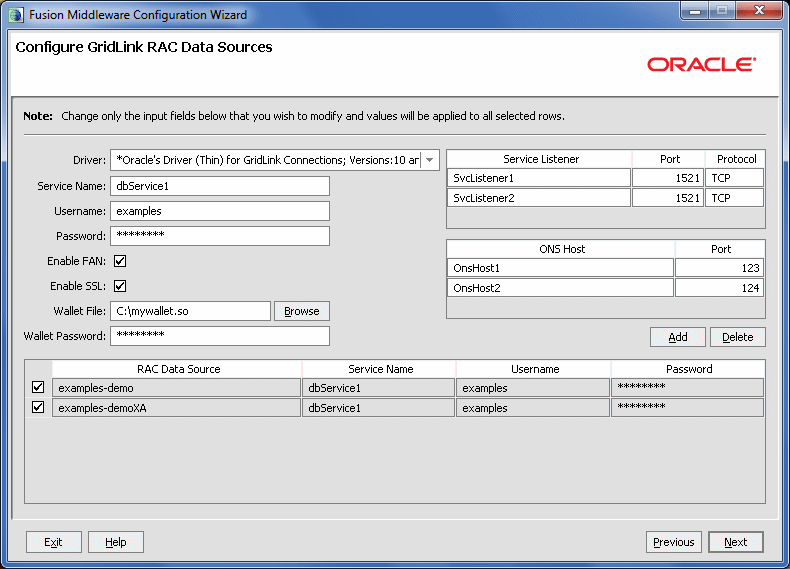Toggle the Enable FAN checkbox
The width and height of the screenshot is (790, 569).
tap(120, 261)
